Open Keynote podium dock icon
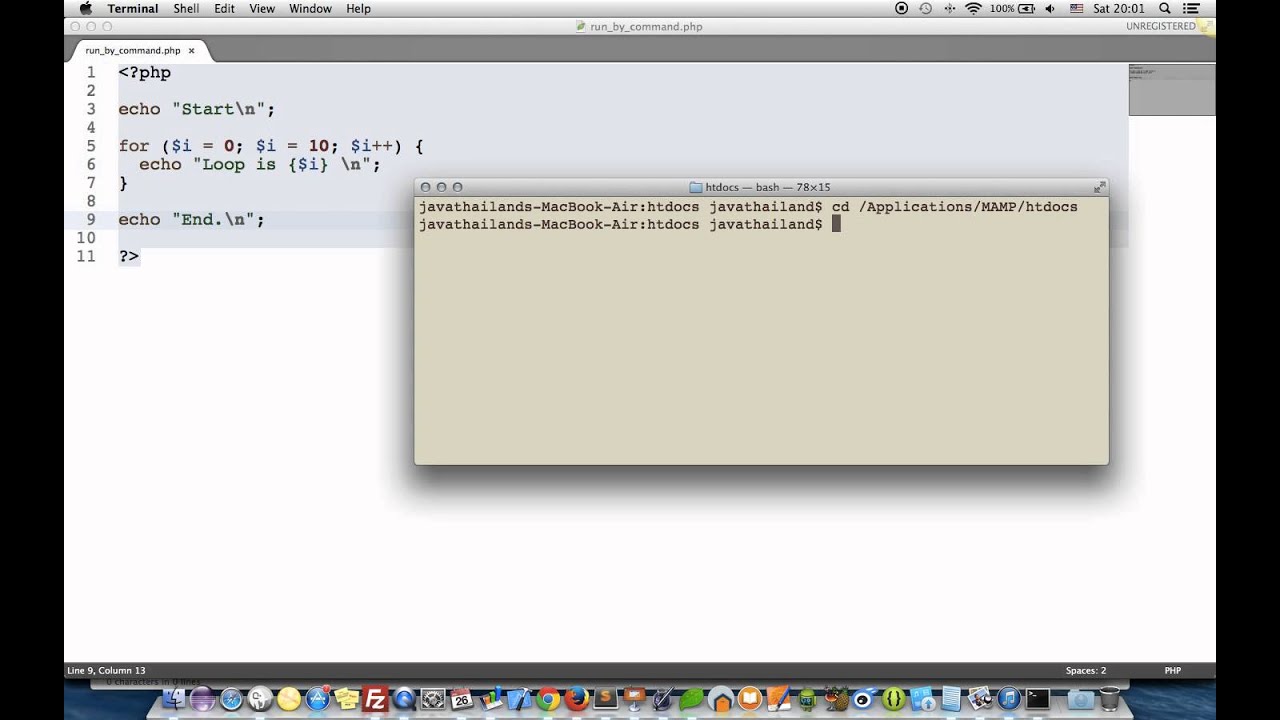The image size is (1280, 720). tap(632, 699)
